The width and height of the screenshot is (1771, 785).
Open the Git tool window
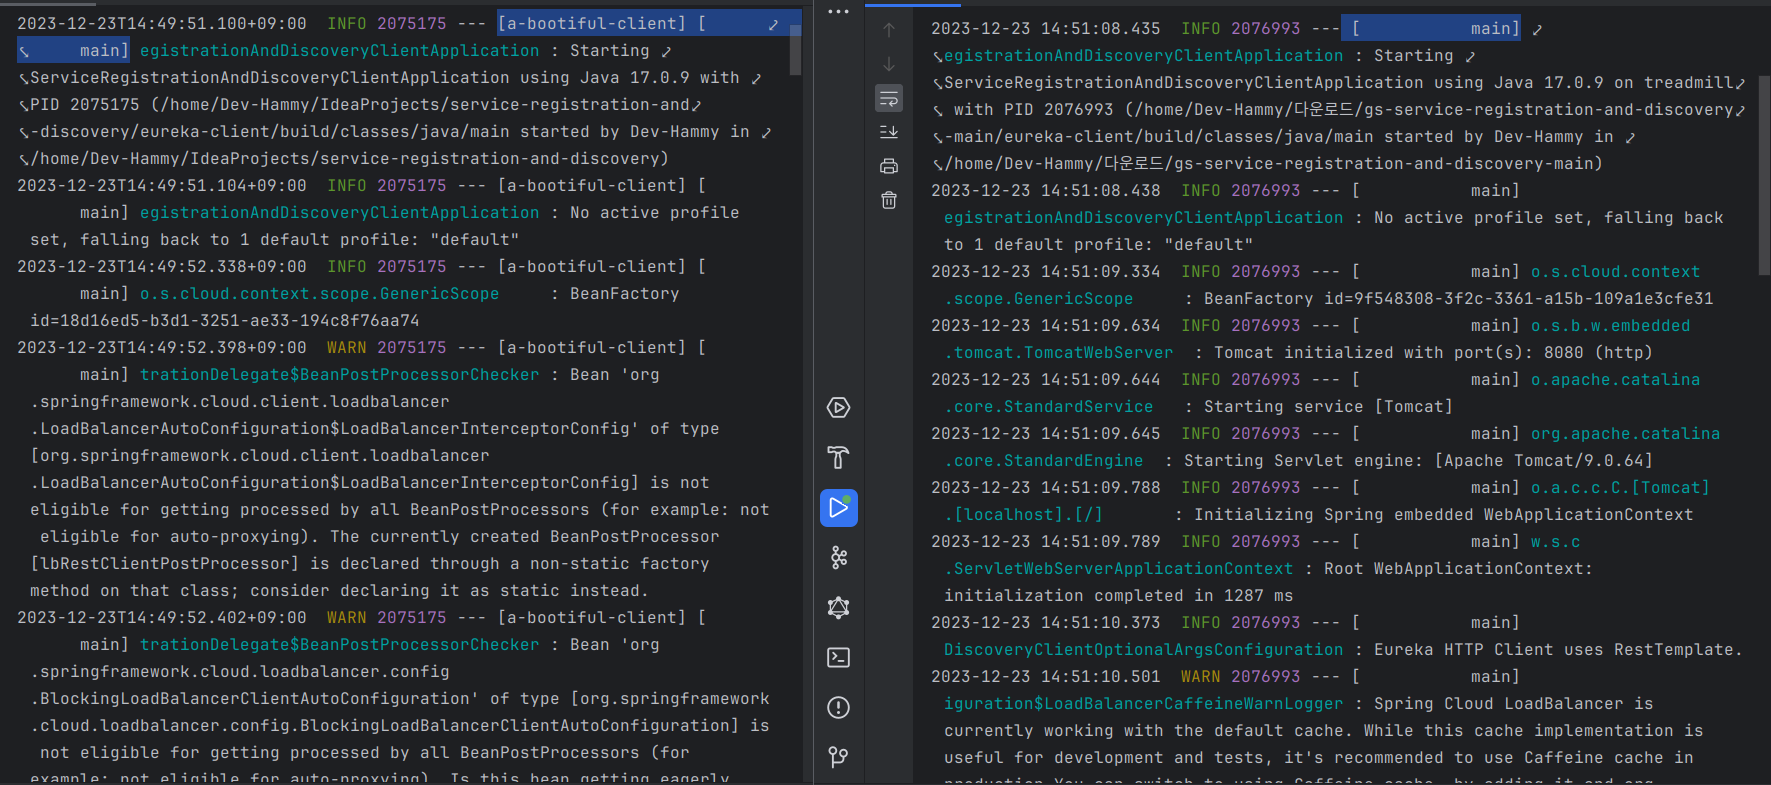[x=838, y=758]
